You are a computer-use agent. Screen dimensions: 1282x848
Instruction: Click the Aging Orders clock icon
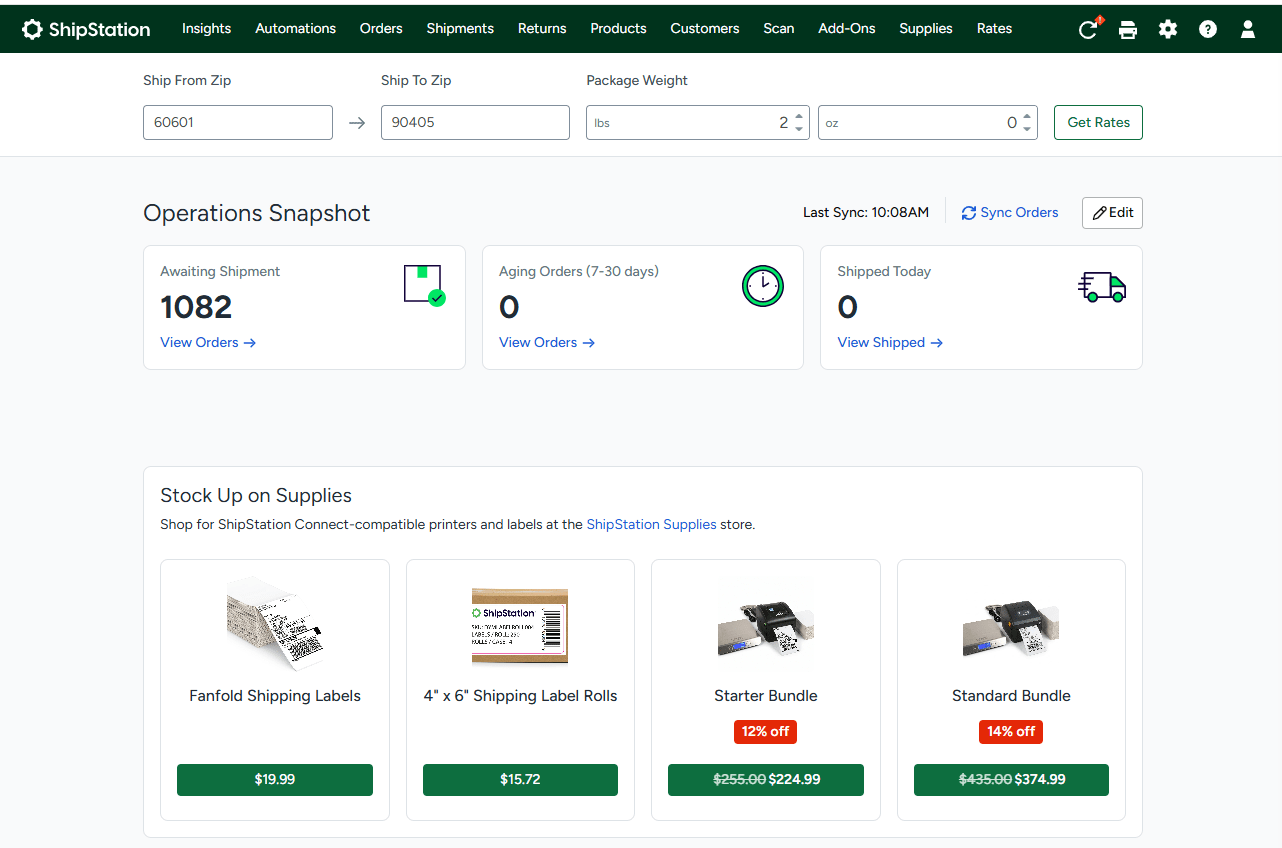tap(763, 285)
